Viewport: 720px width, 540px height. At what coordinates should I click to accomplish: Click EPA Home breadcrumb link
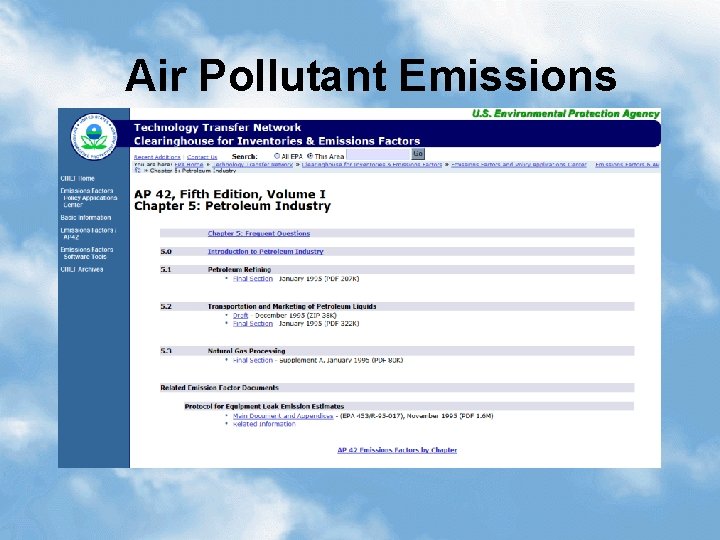(189, 164)
